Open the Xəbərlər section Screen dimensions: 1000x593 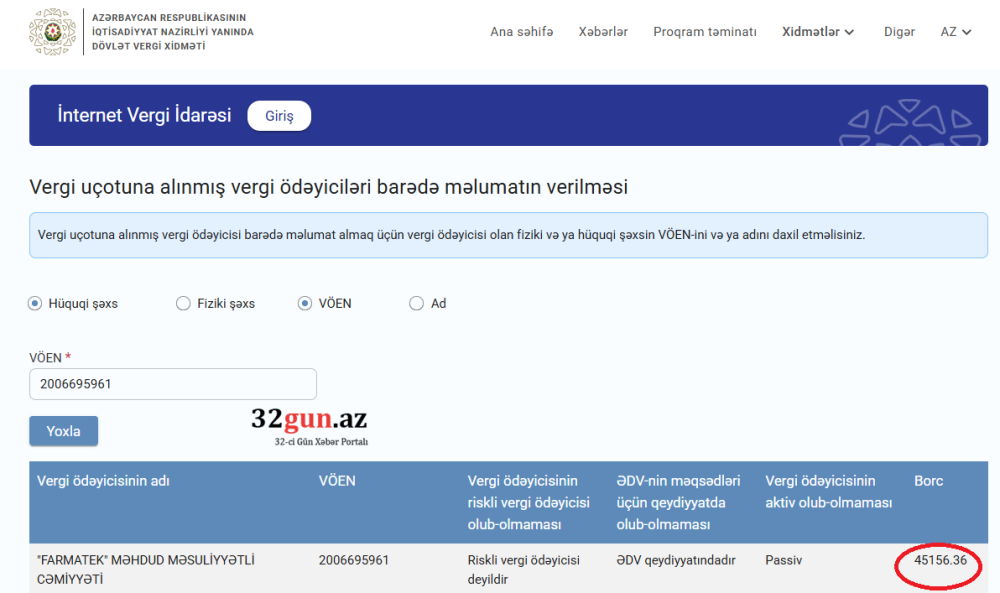(x=603, y=31)
